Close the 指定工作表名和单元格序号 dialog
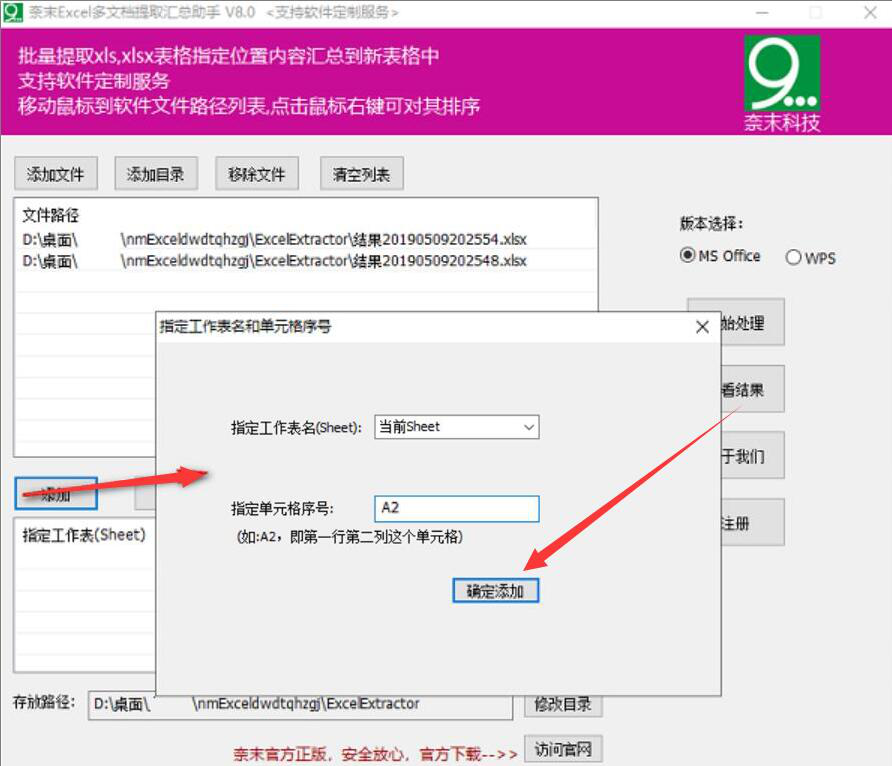Viewport: 892px width, 766px height. point(703,326)
